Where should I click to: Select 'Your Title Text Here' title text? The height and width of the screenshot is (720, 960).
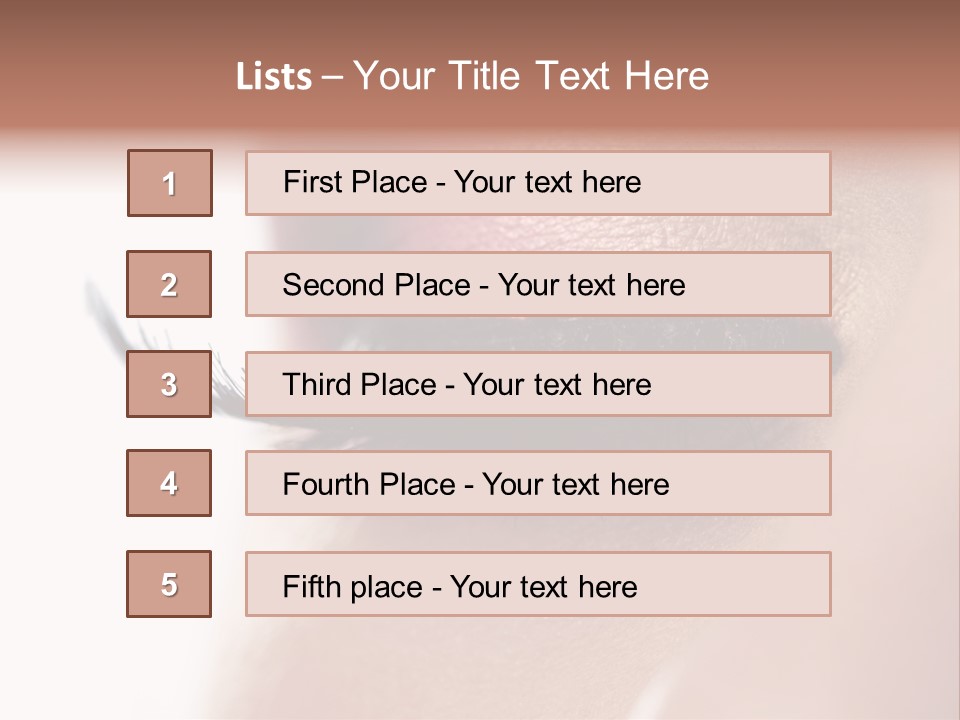pos(531,76)
